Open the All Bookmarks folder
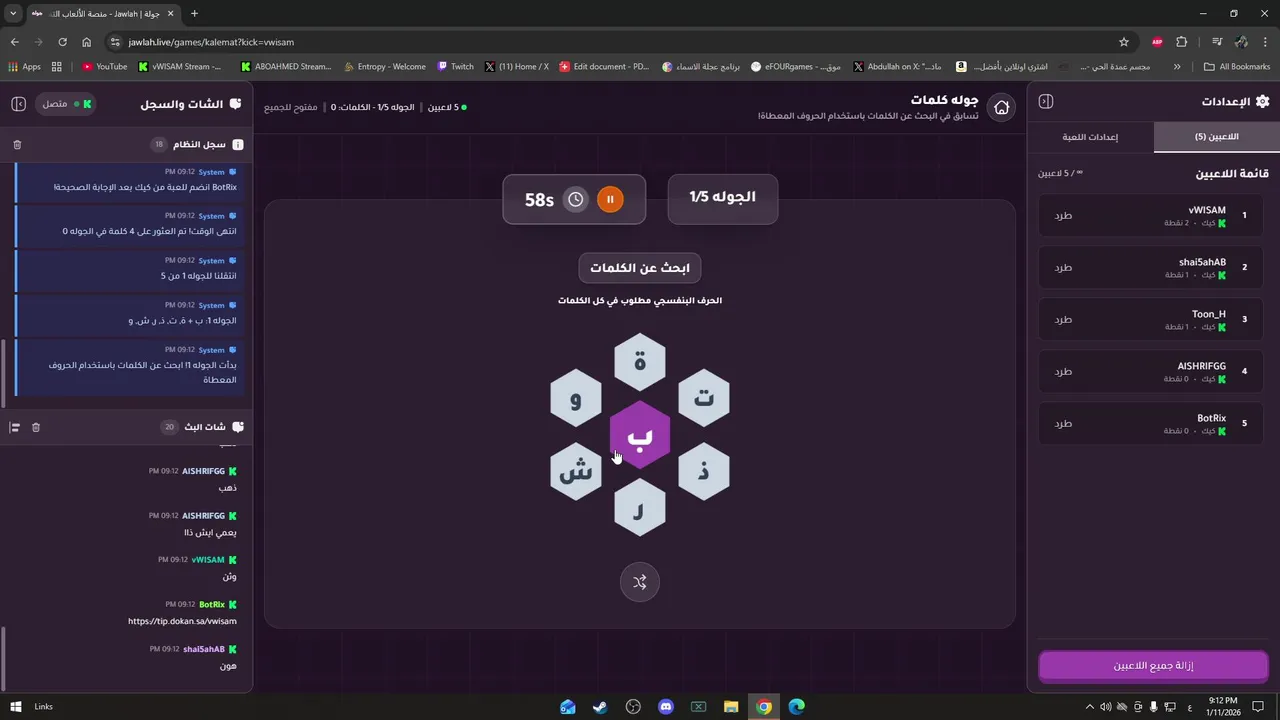The height and width of the screenshot is (720, 1280). click(1237, 67)
